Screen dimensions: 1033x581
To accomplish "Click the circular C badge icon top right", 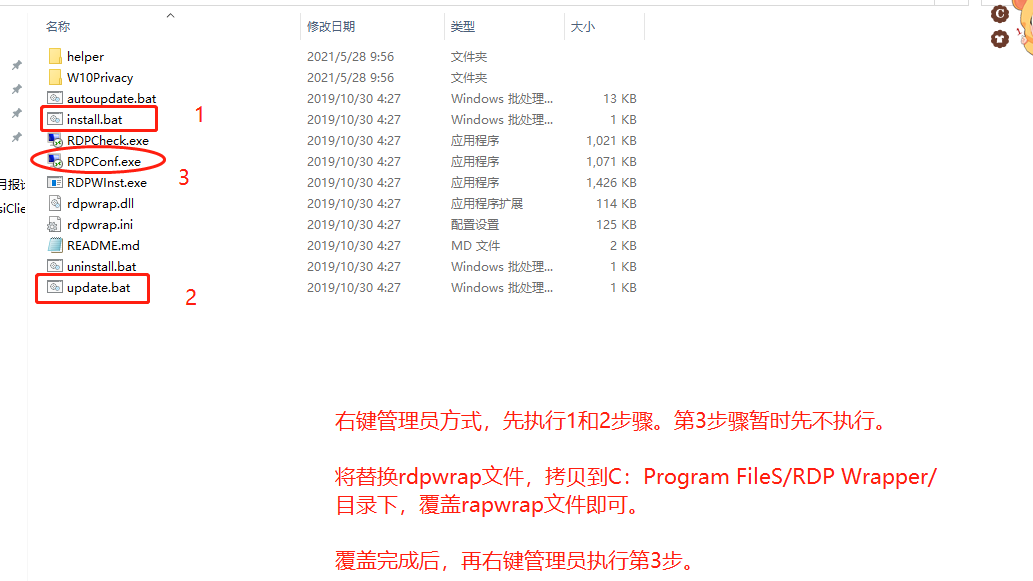I will click(x=1000, y=14).
